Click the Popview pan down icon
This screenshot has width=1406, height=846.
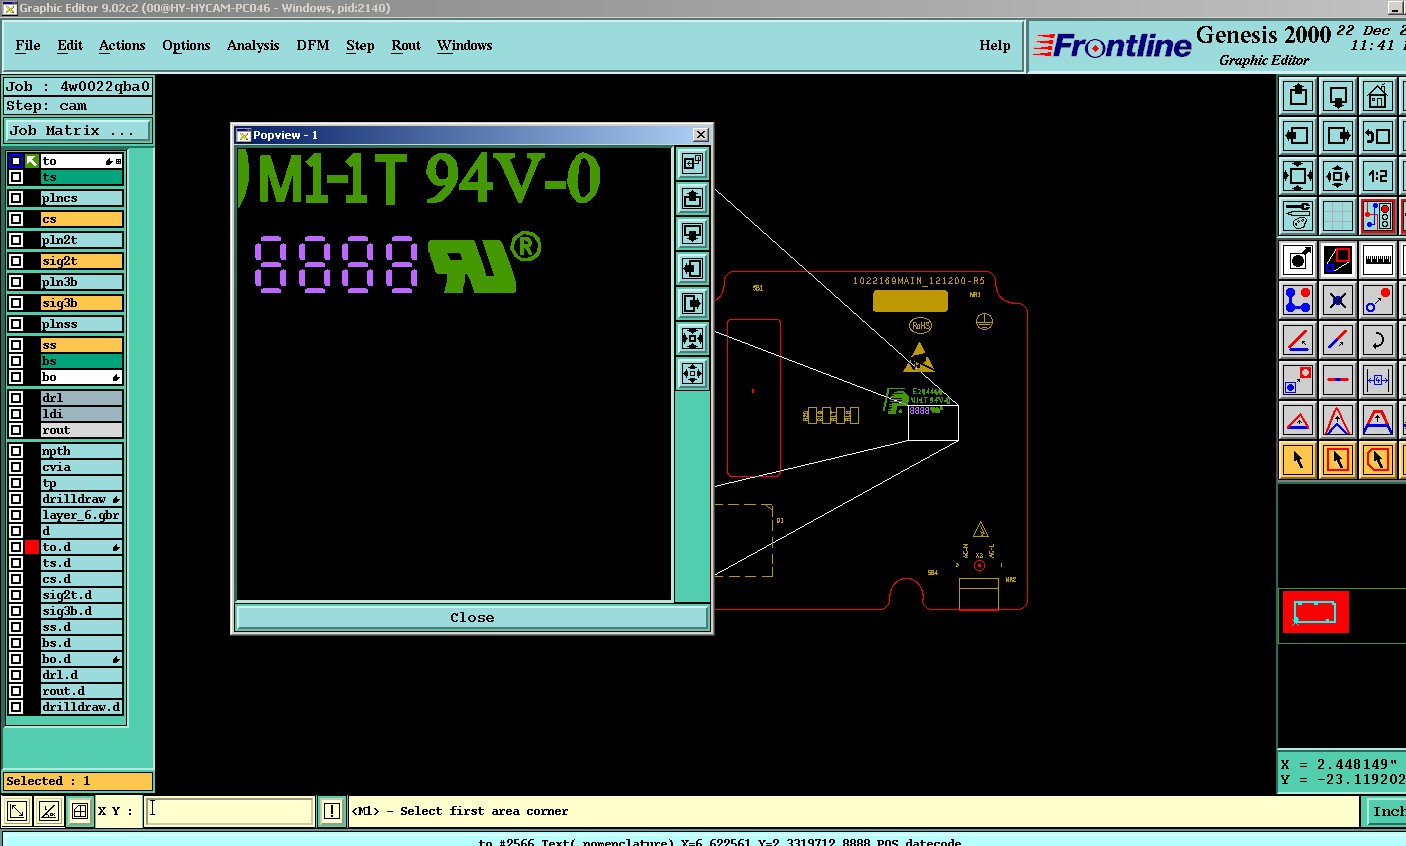pos(692,233)
